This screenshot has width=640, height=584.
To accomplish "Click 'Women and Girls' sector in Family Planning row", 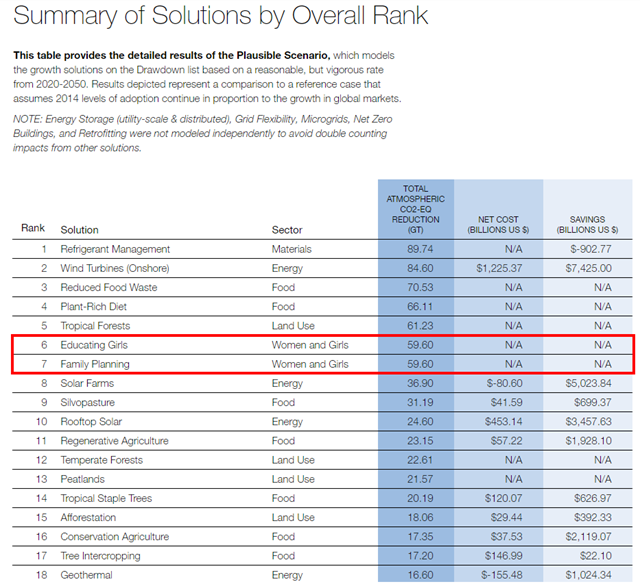I will [310, 364].
